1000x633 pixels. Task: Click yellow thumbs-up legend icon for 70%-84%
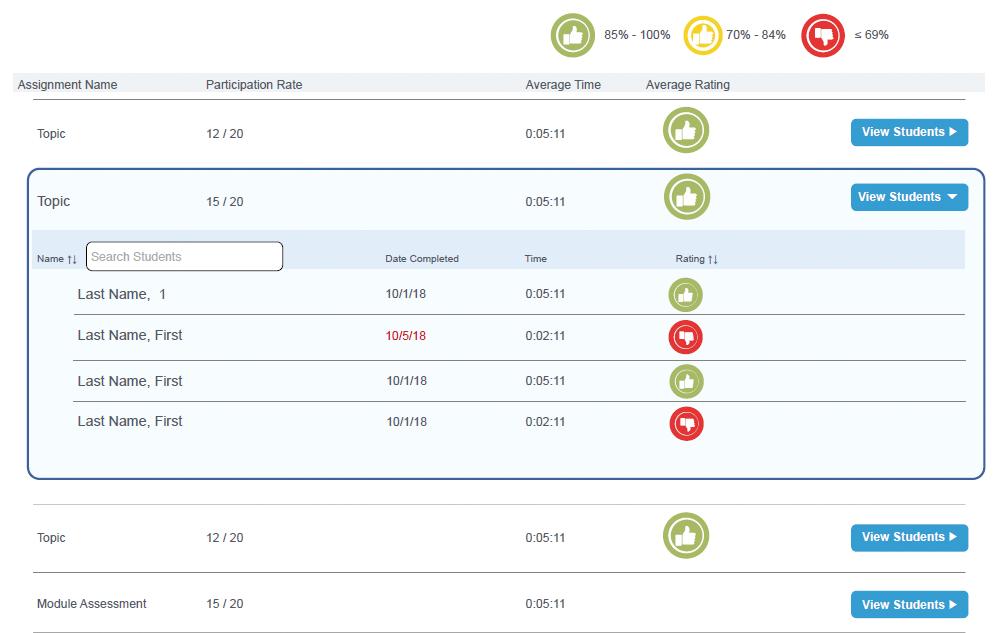click(703, 36)
